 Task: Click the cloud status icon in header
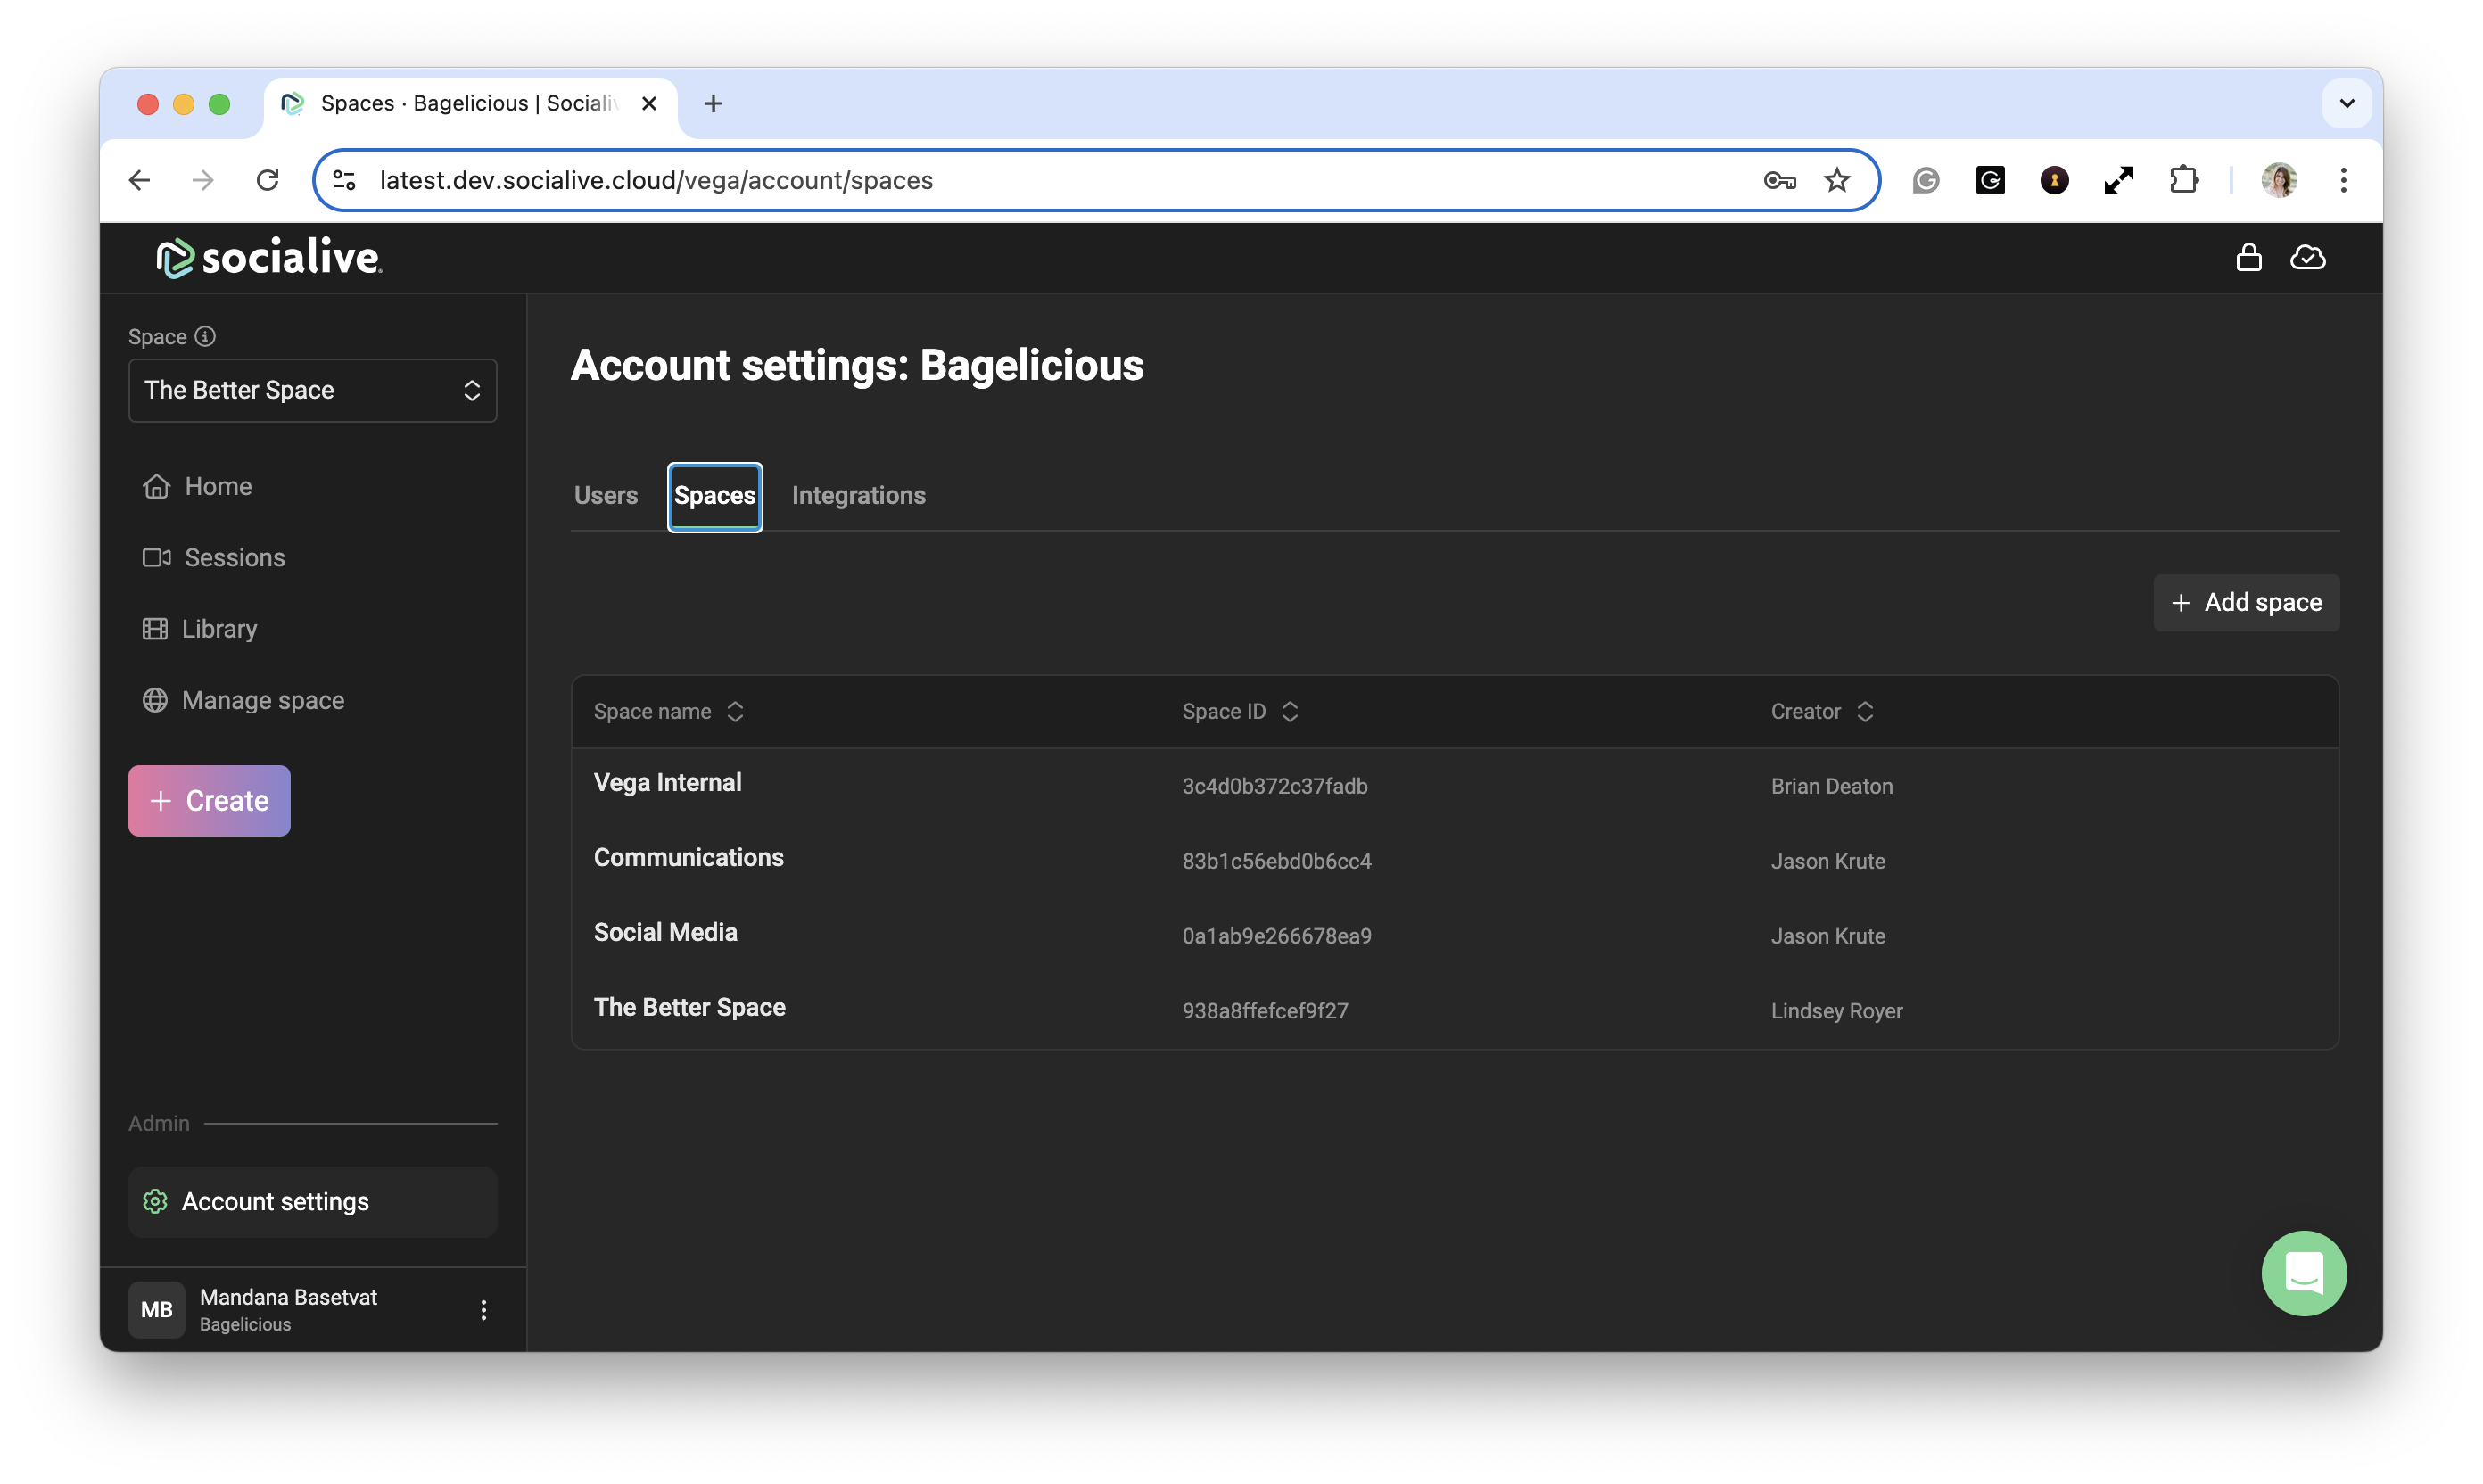click(2307, 258)
